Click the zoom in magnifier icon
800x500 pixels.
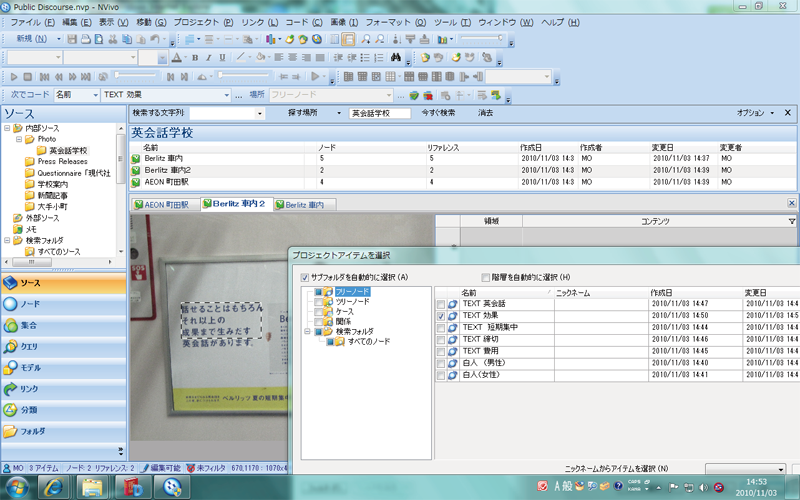pos(366,39)
